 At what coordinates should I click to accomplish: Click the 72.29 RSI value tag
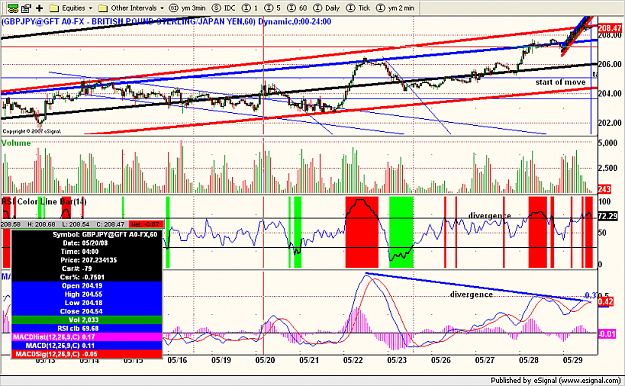(x=608, y=216)
